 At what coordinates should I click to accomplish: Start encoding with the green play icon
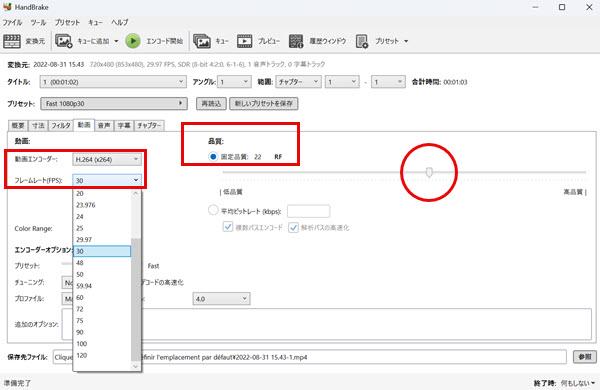(133, 41)
